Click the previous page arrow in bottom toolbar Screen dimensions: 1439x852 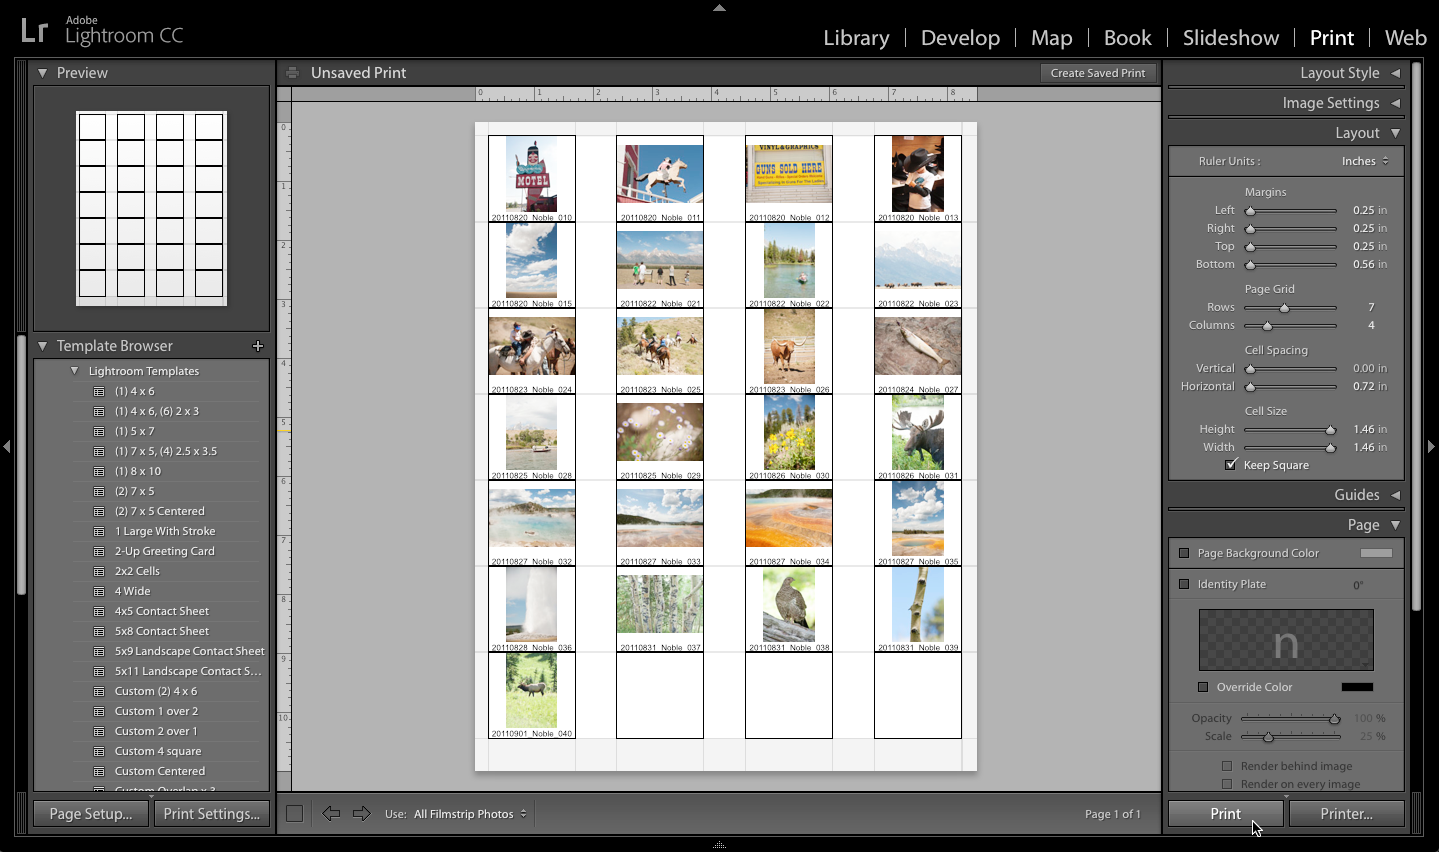331,813
